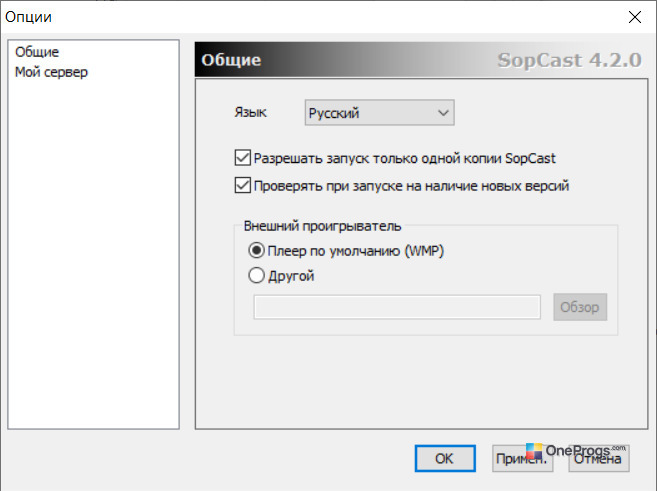Screen dimensions: 657x491
Task: Cancel changes with the Отмена button
Action: tap(599, 458)
